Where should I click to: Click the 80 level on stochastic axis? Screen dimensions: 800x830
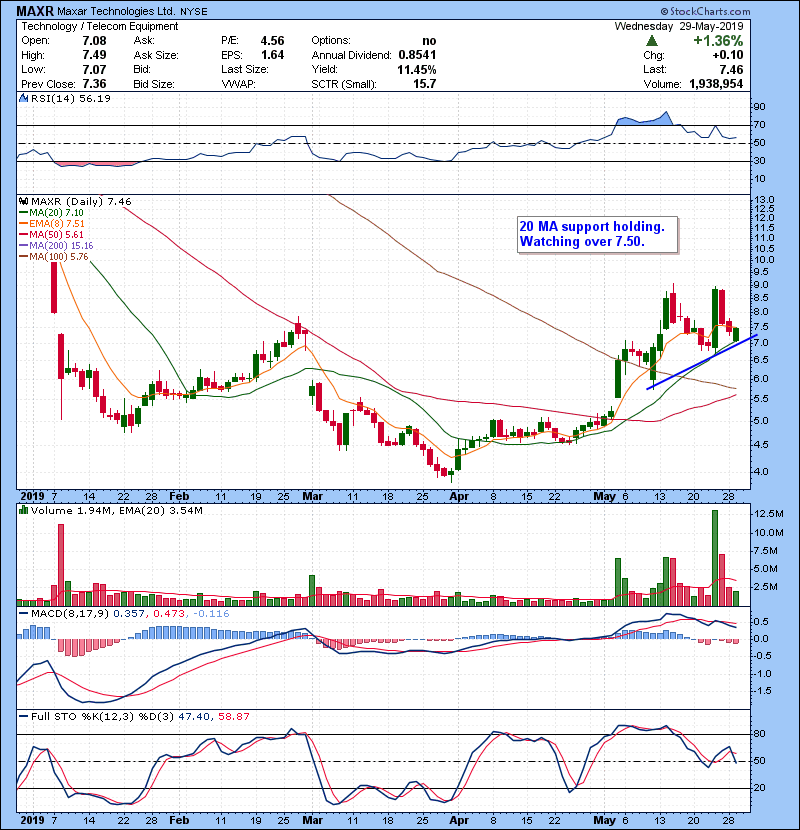(x=759, y=734)
